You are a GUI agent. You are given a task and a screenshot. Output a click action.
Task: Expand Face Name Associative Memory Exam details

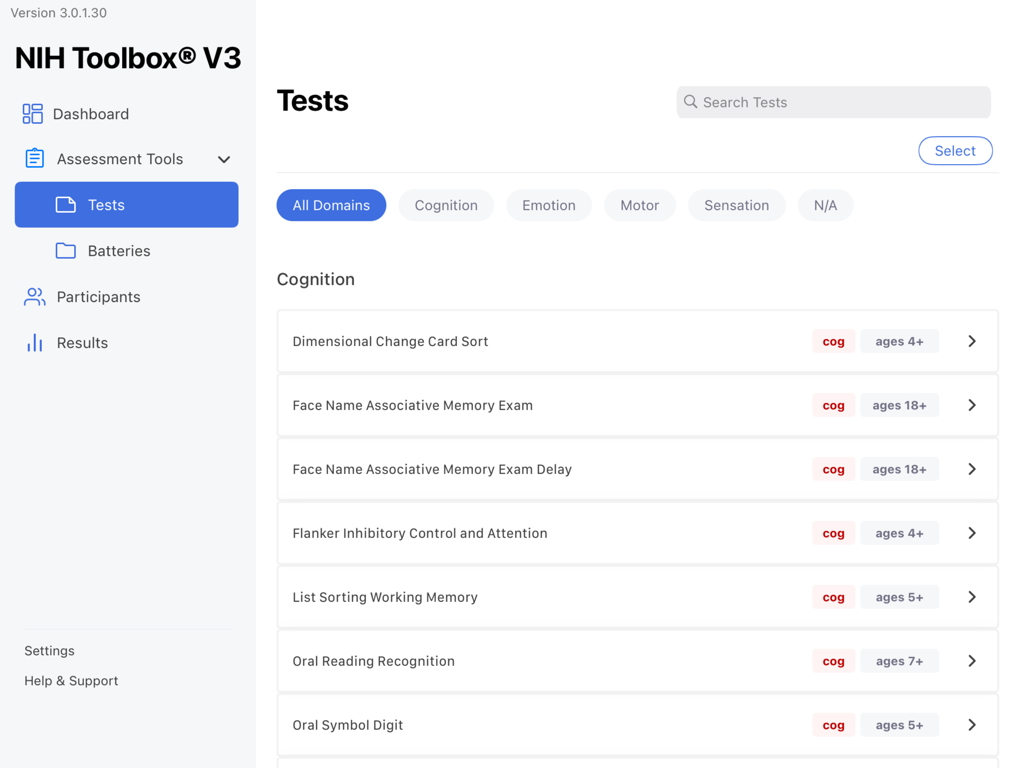[x=971, y=405]
